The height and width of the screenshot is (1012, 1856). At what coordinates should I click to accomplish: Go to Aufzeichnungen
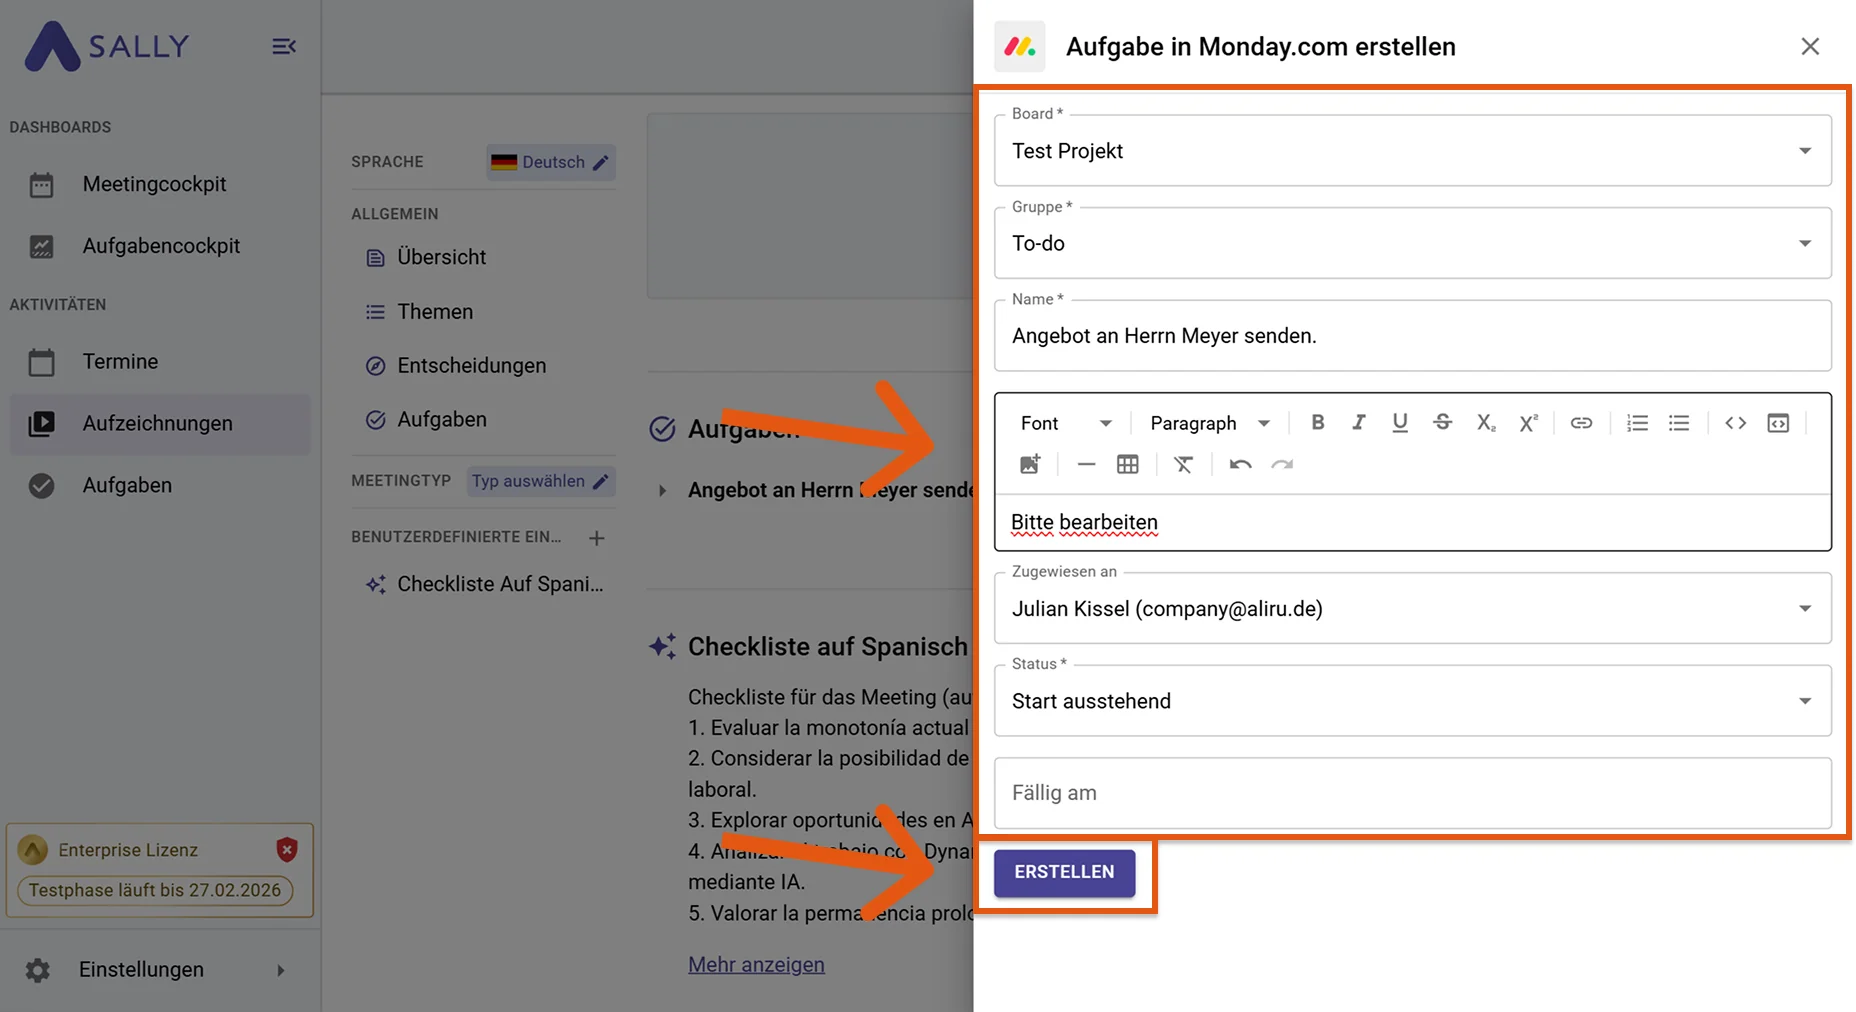(160, 424)
